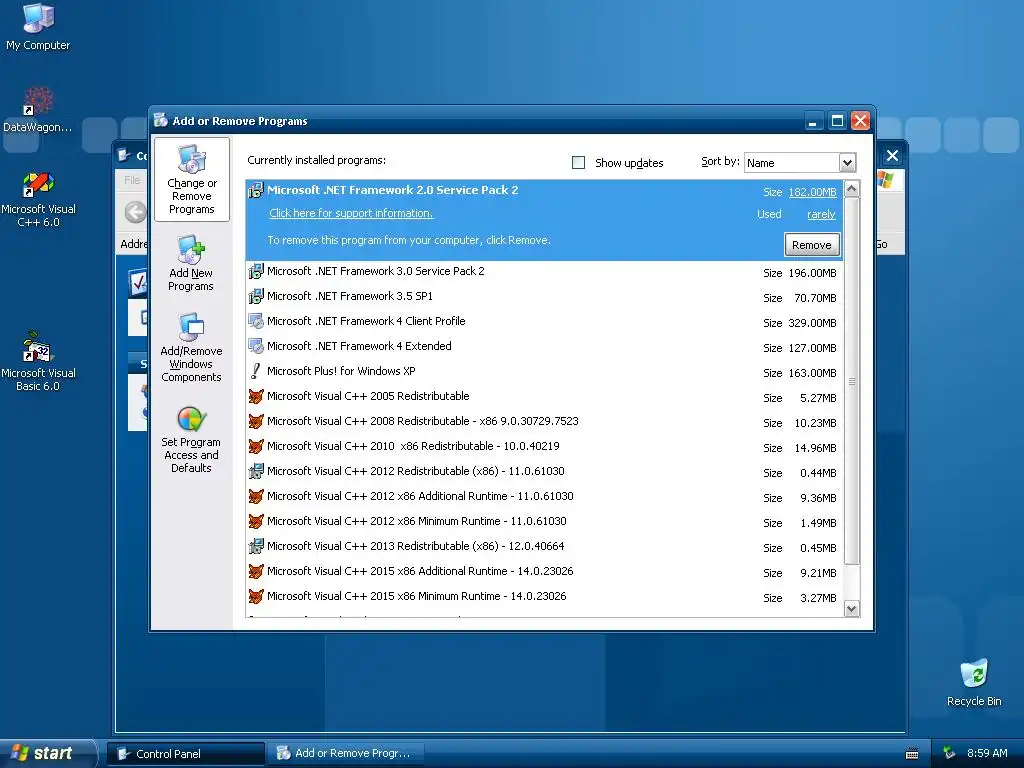
Task: Click the .NET Framework 3.0 Service Pack 2 icon
Action: tap(256, 271)
